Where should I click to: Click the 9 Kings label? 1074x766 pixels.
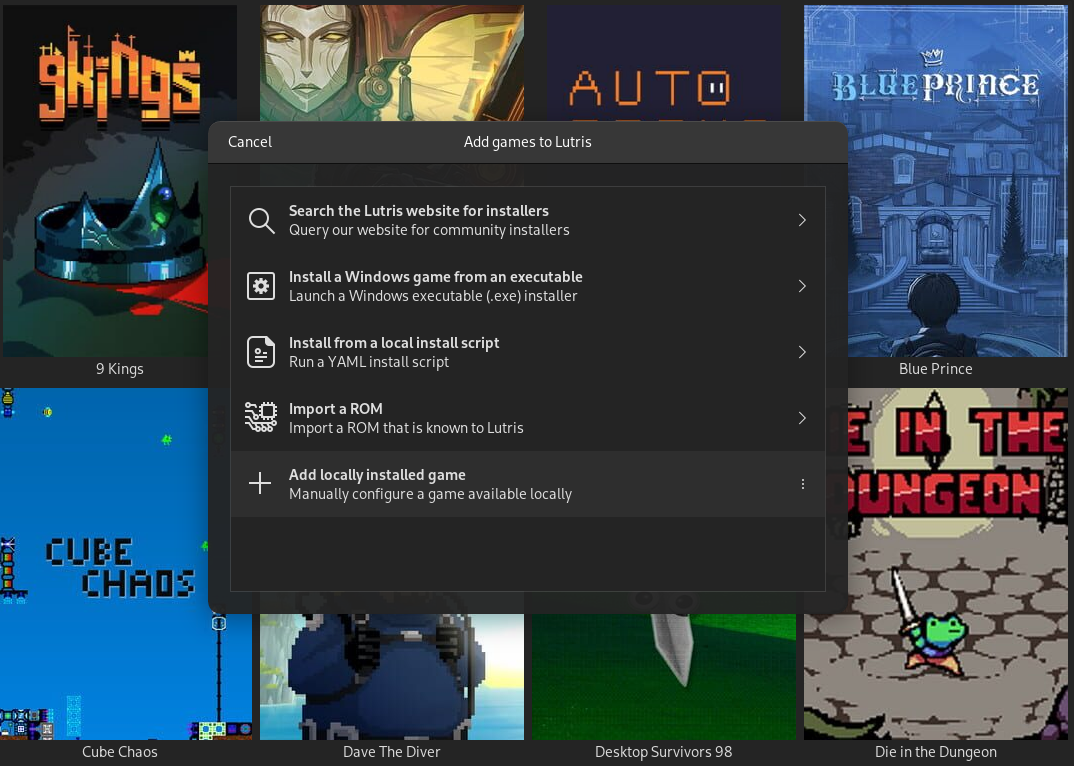pyautogui.click(x=120, y=369)
